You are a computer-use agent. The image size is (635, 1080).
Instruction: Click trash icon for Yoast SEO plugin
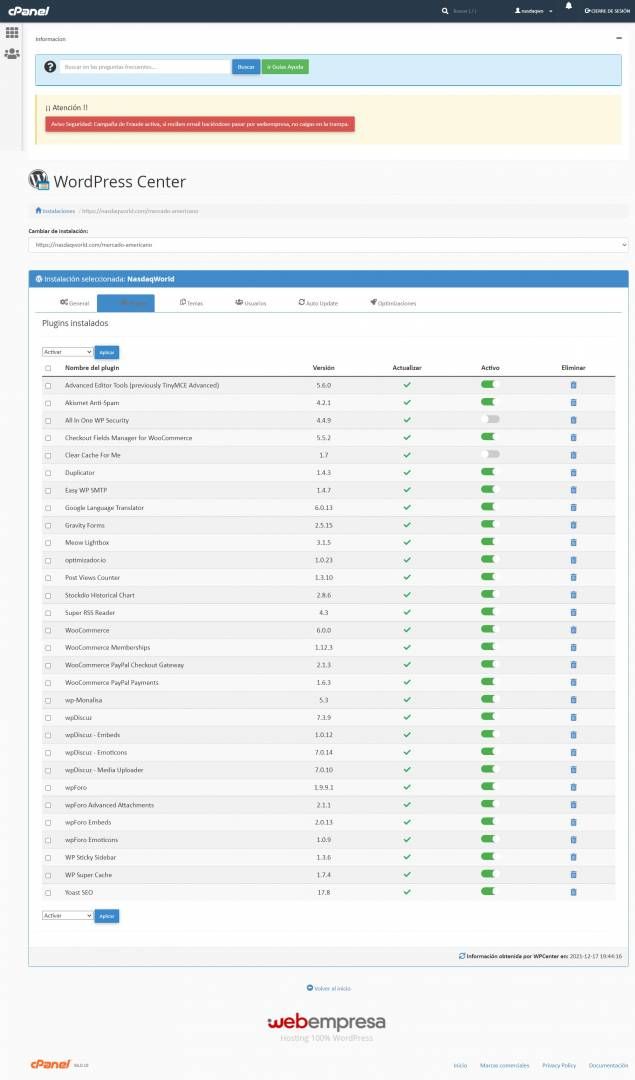click(574, 892)
